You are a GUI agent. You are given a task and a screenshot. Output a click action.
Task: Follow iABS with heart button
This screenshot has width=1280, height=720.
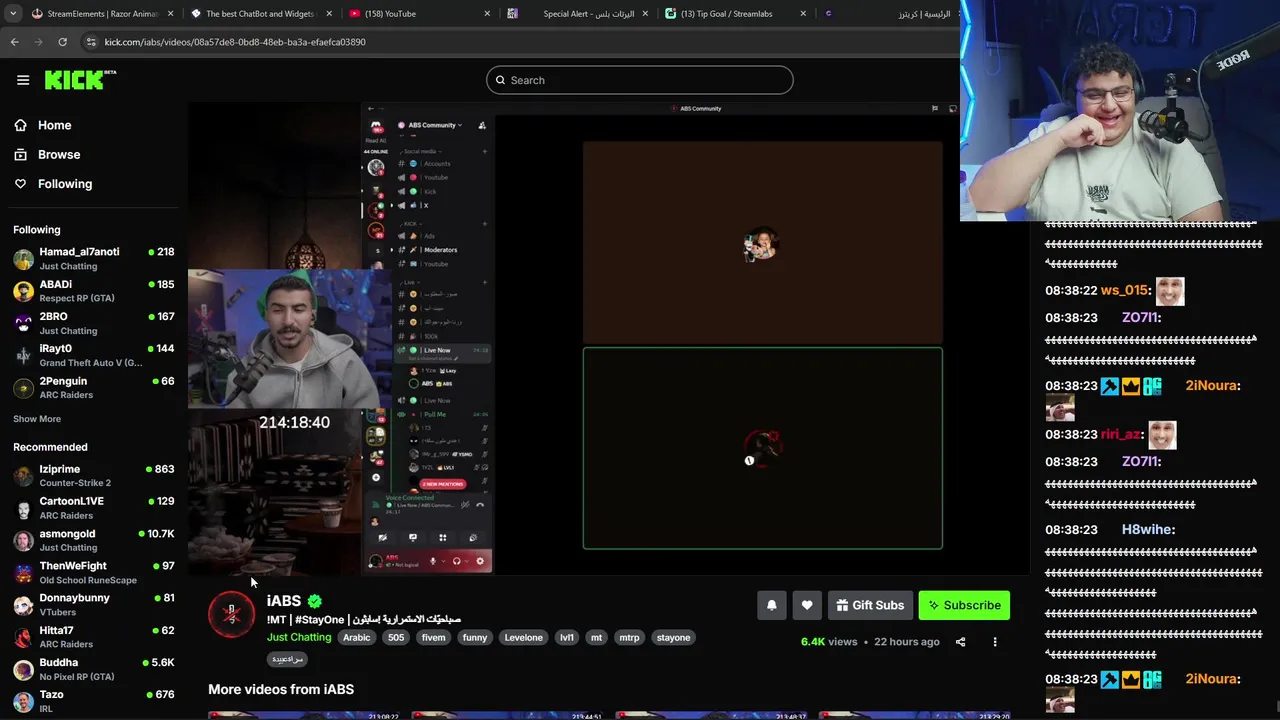[807, 605]
